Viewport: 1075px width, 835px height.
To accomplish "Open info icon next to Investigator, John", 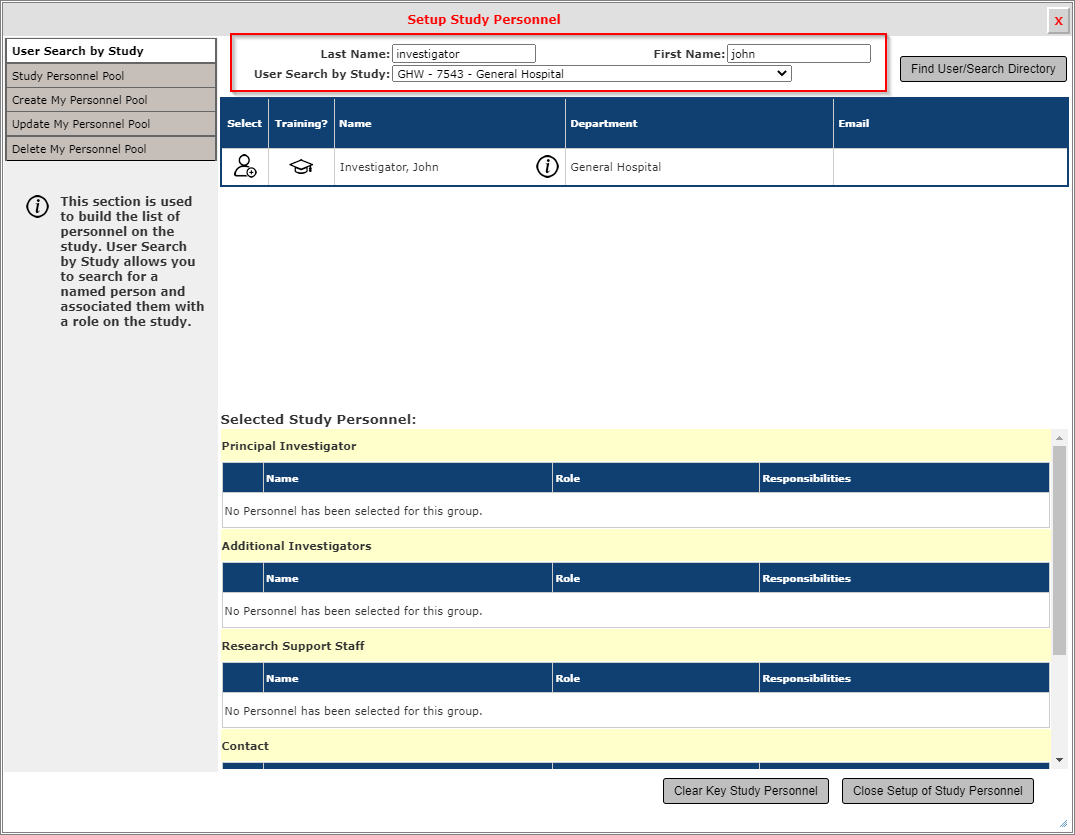I will pos(547,166).
